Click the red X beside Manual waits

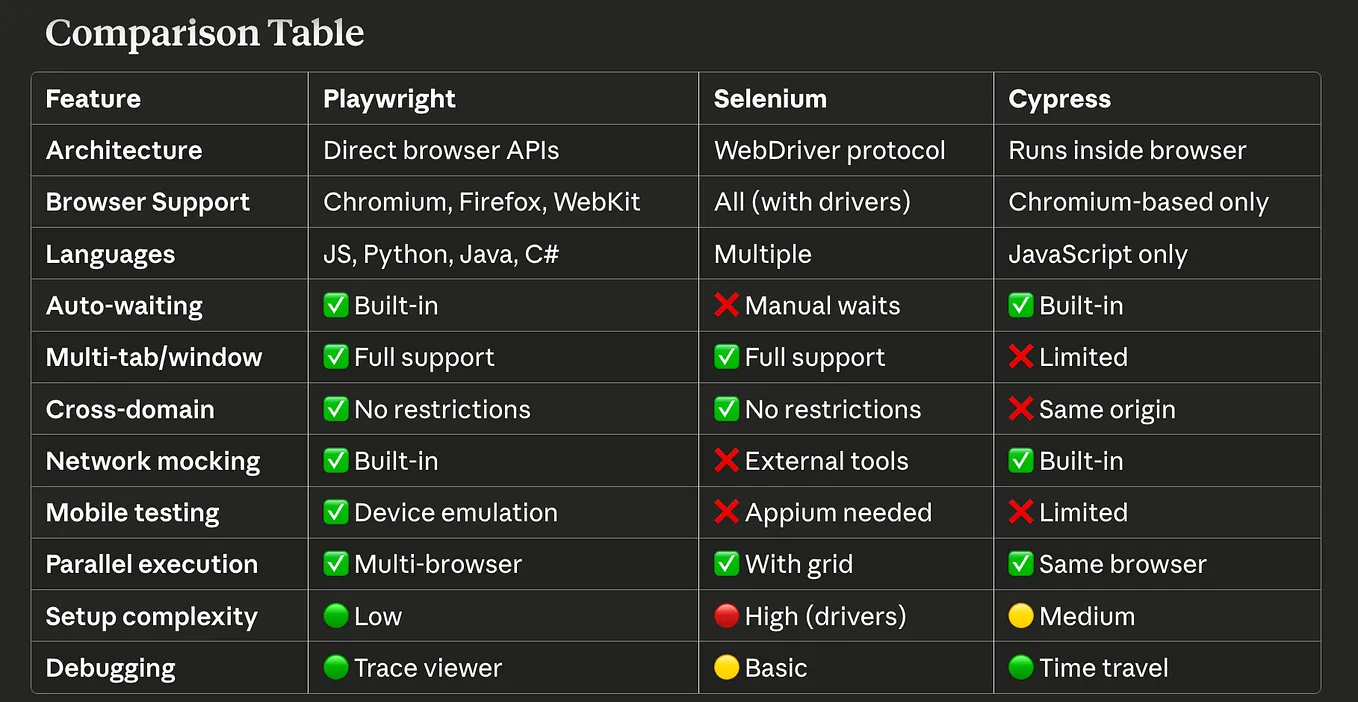[726, 306]
